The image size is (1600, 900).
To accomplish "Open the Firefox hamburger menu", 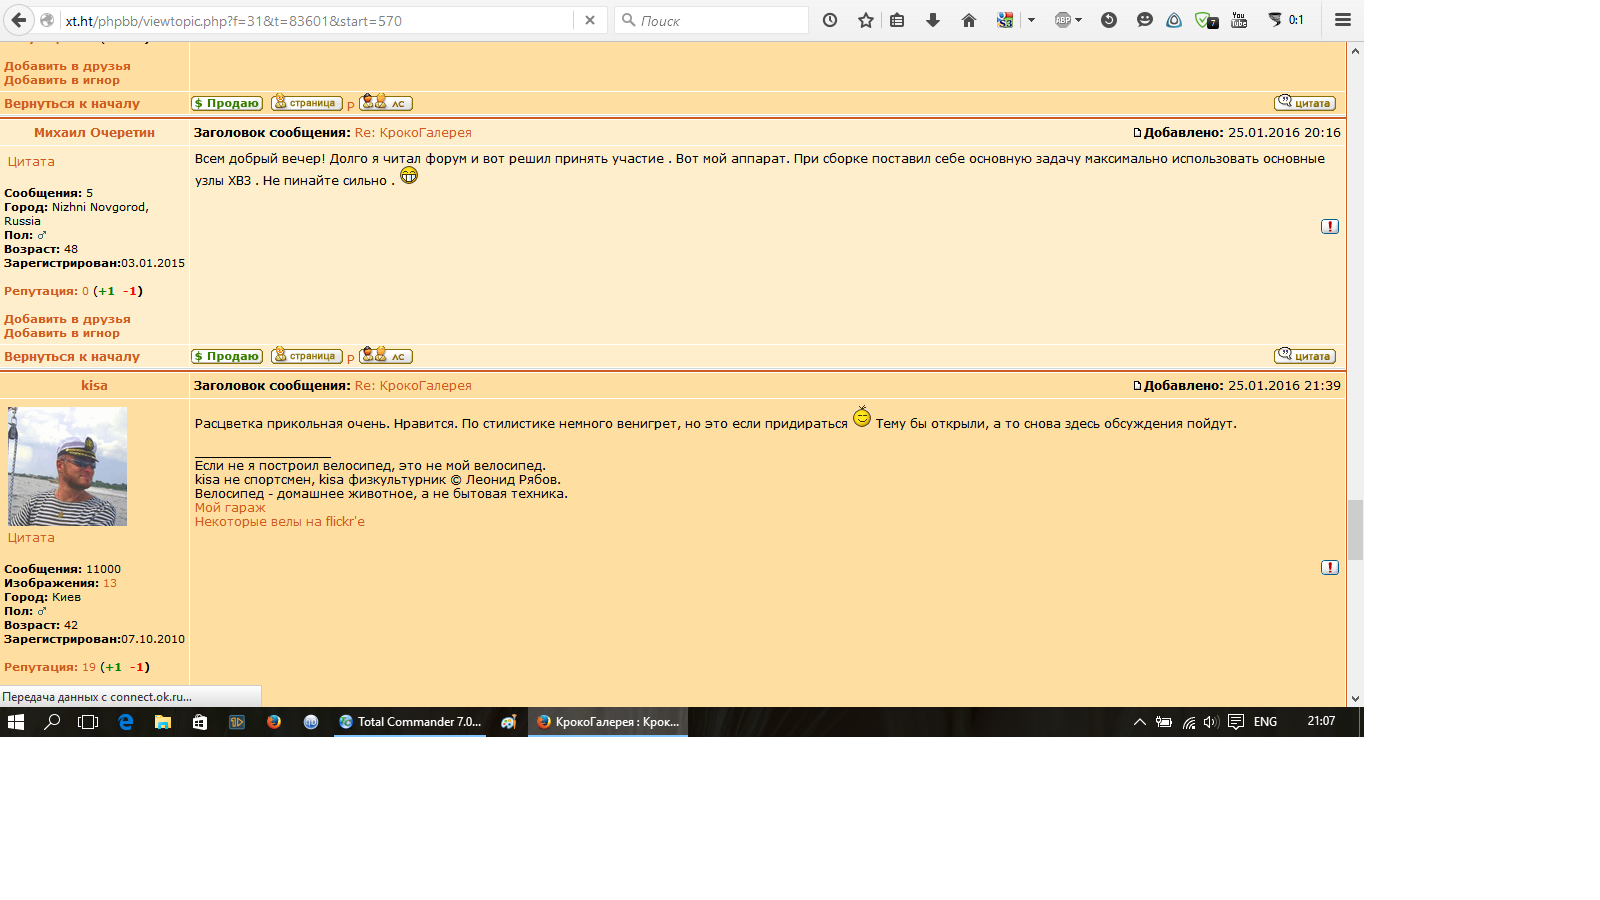I will (1343, 20).
